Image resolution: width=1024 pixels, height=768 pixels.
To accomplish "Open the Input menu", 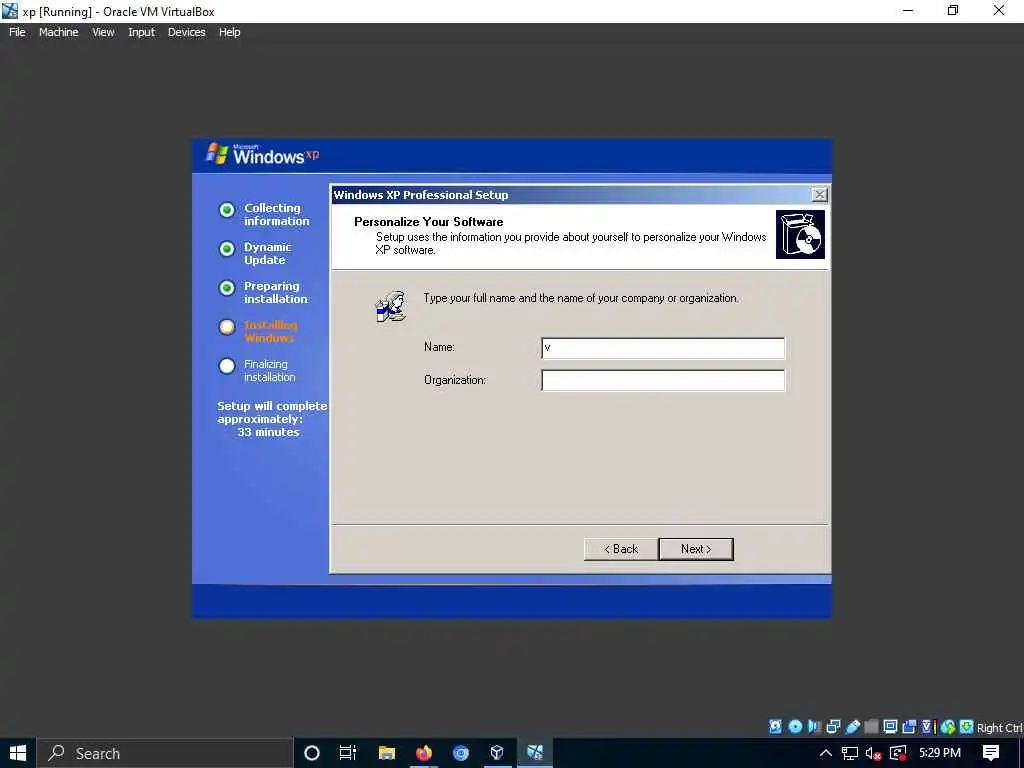I will [x=141, y=32].
